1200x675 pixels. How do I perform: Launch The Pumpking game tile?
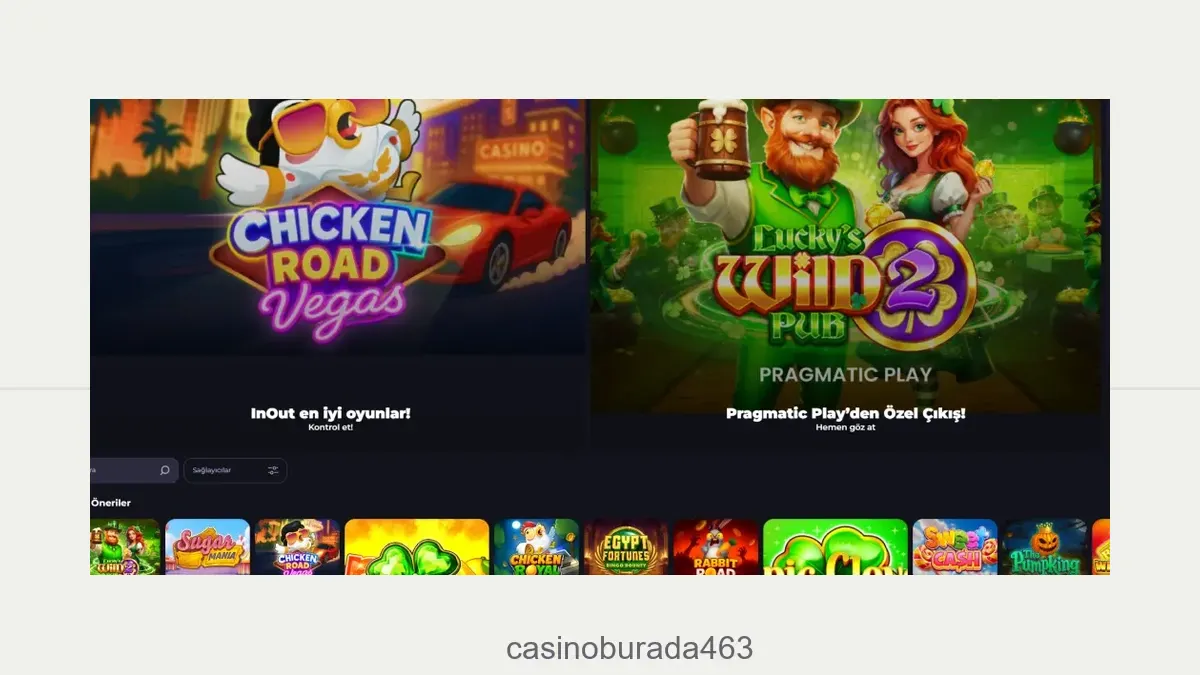click(1045, 547)
